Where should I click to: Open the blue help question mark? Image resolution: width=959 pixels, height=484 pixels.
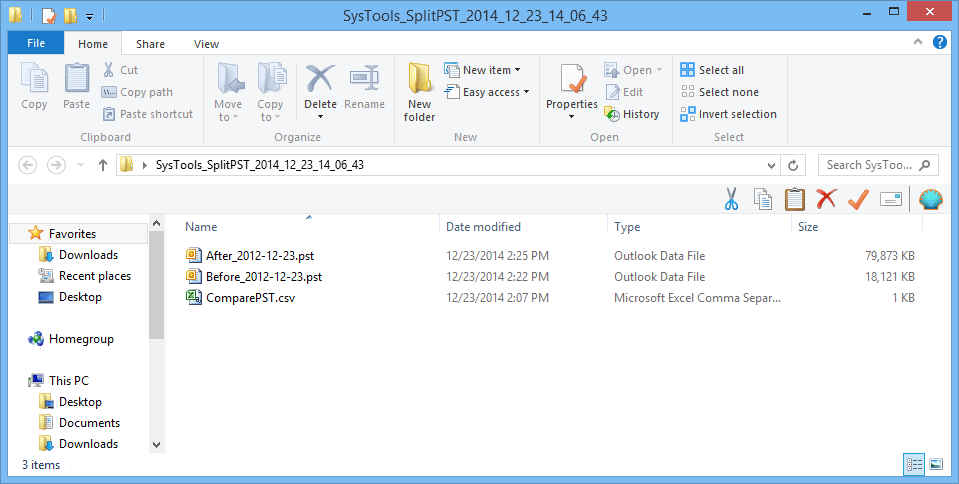coord(939,42)
